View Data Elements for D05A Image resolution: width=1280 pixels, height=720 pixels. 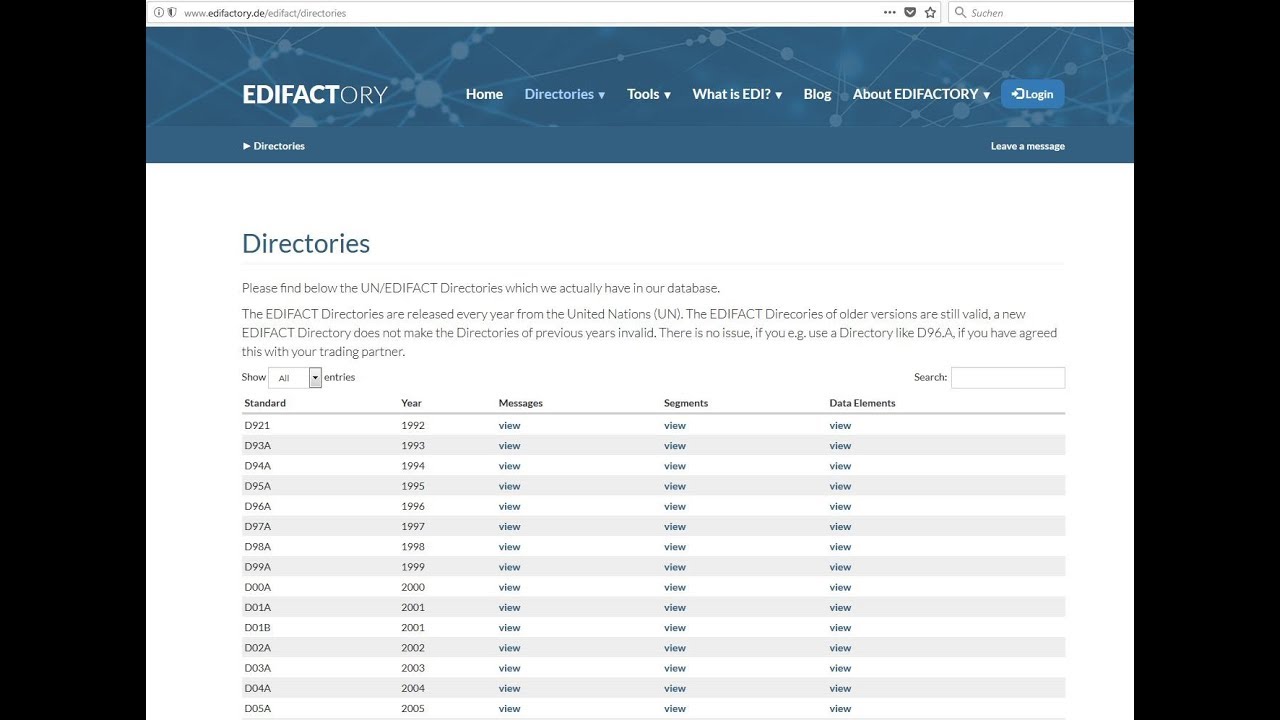point(840,709)
